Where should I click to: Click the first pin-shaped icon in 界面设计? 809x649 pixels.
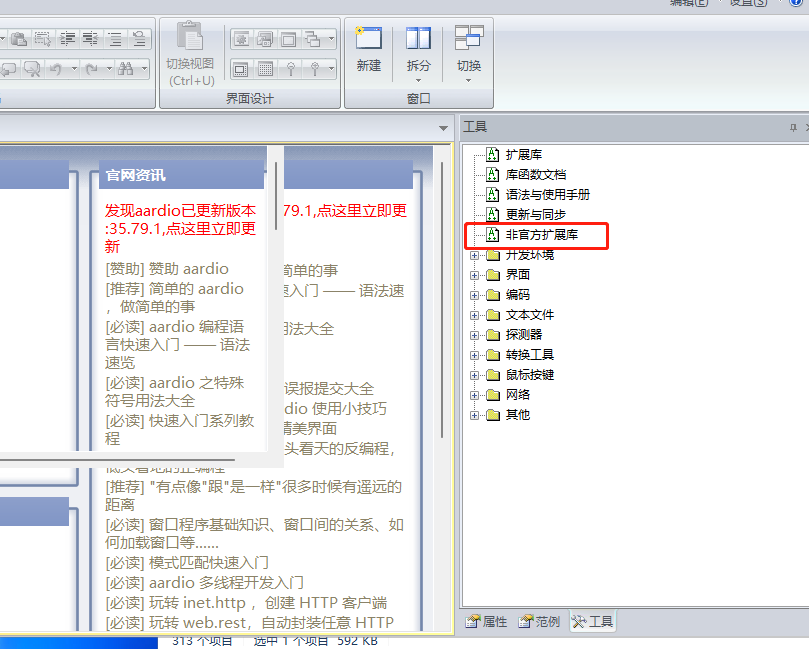pyautogui.click(x=290, y=69)
